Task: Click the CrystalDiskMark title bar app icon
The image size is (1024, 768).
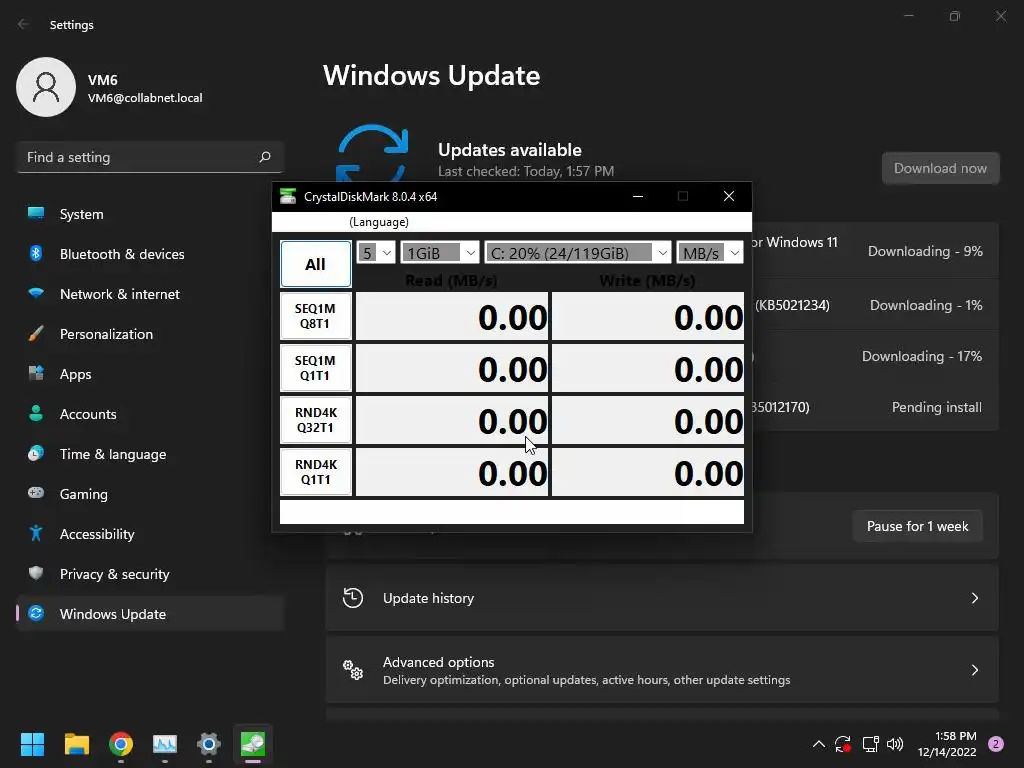Action: 288,196
